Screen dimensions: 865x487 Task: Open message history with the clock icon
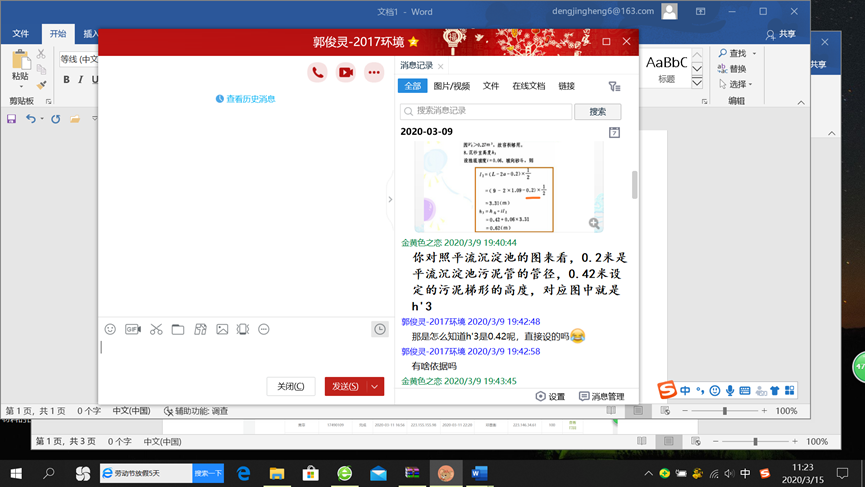tap(380, 329)
